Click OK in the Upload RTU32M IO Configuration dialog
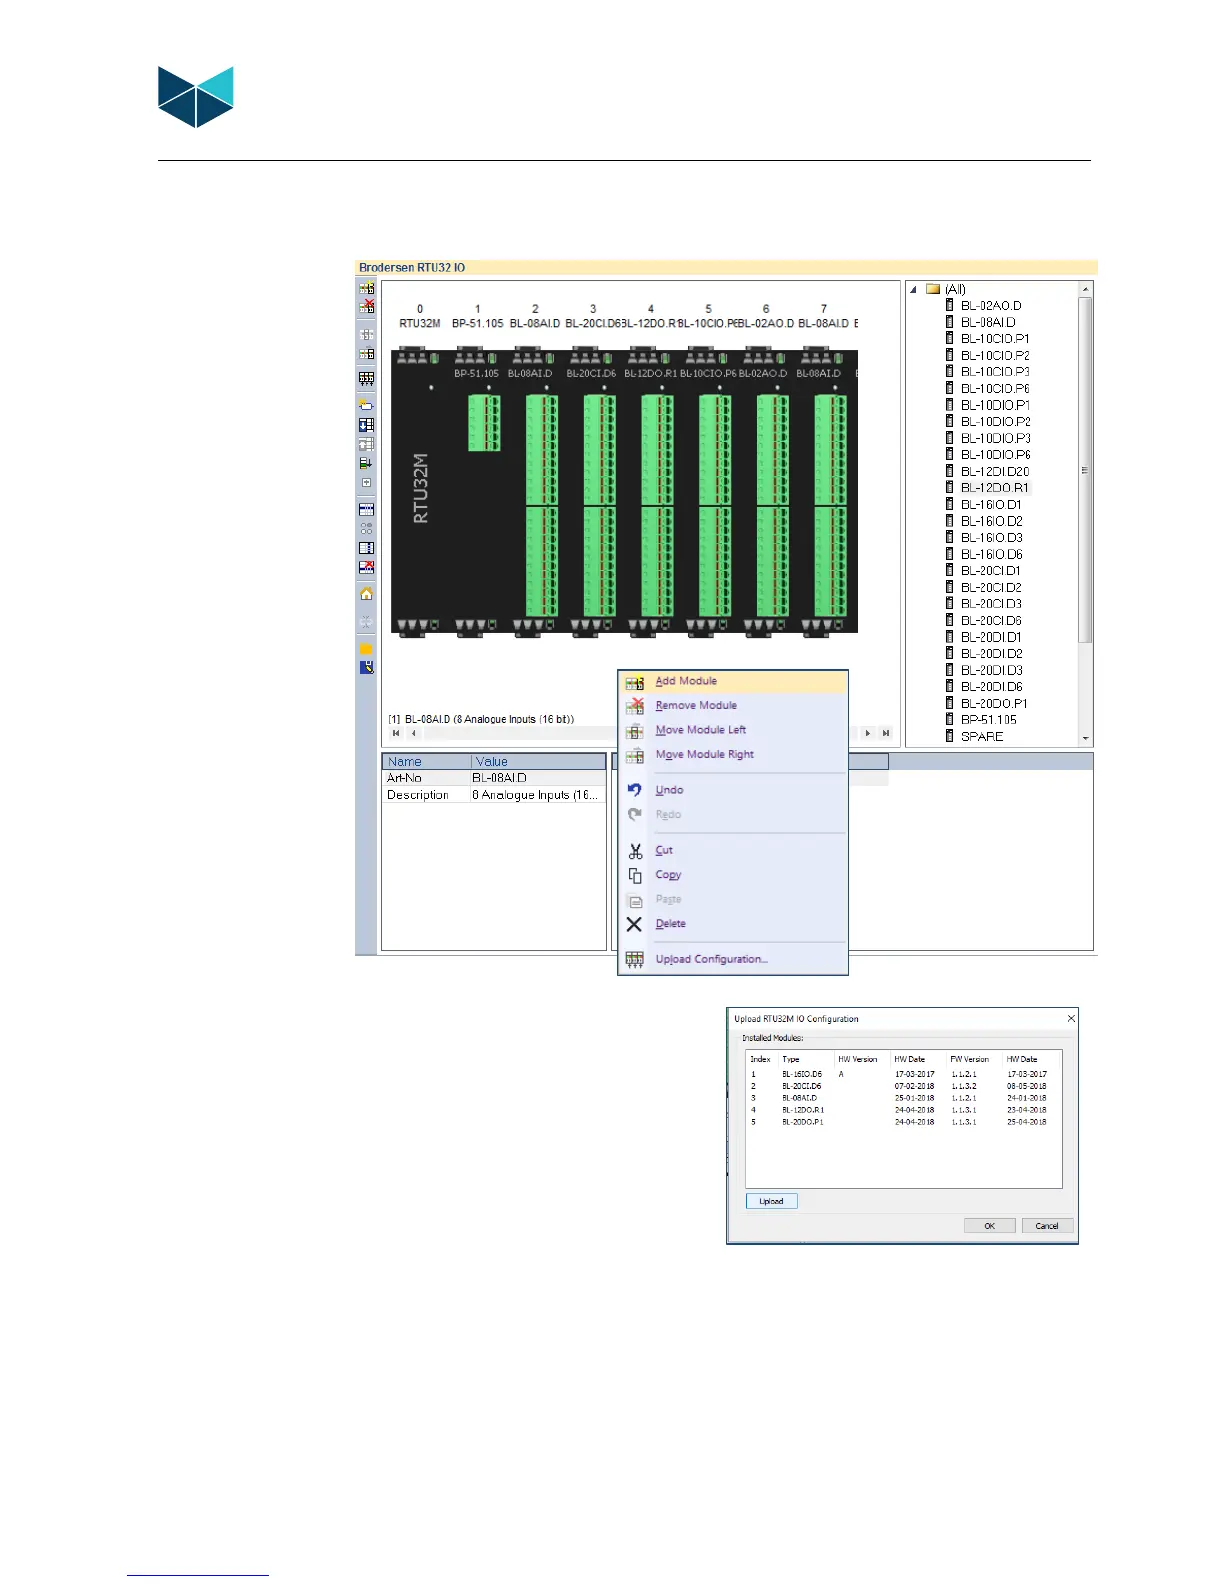Viewport: 1224px width, 1584px height. click(990, 1226)
